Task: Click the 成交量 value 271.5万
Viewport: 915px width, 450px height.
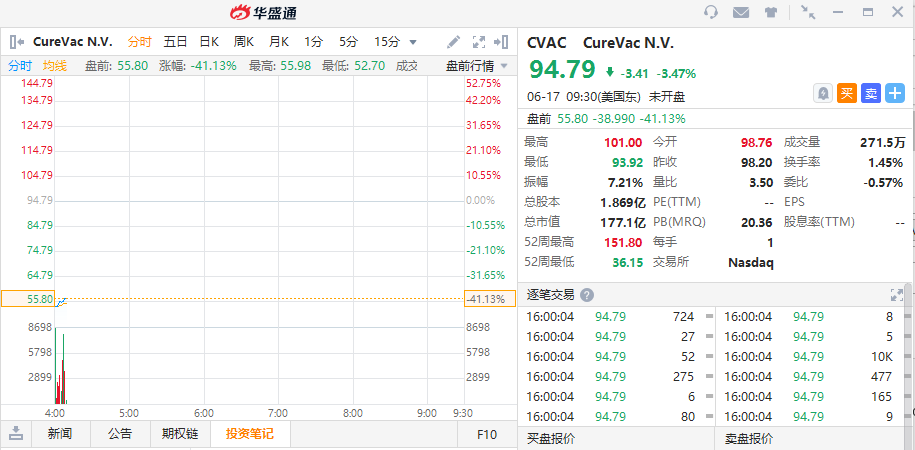Action: point(883,142)
